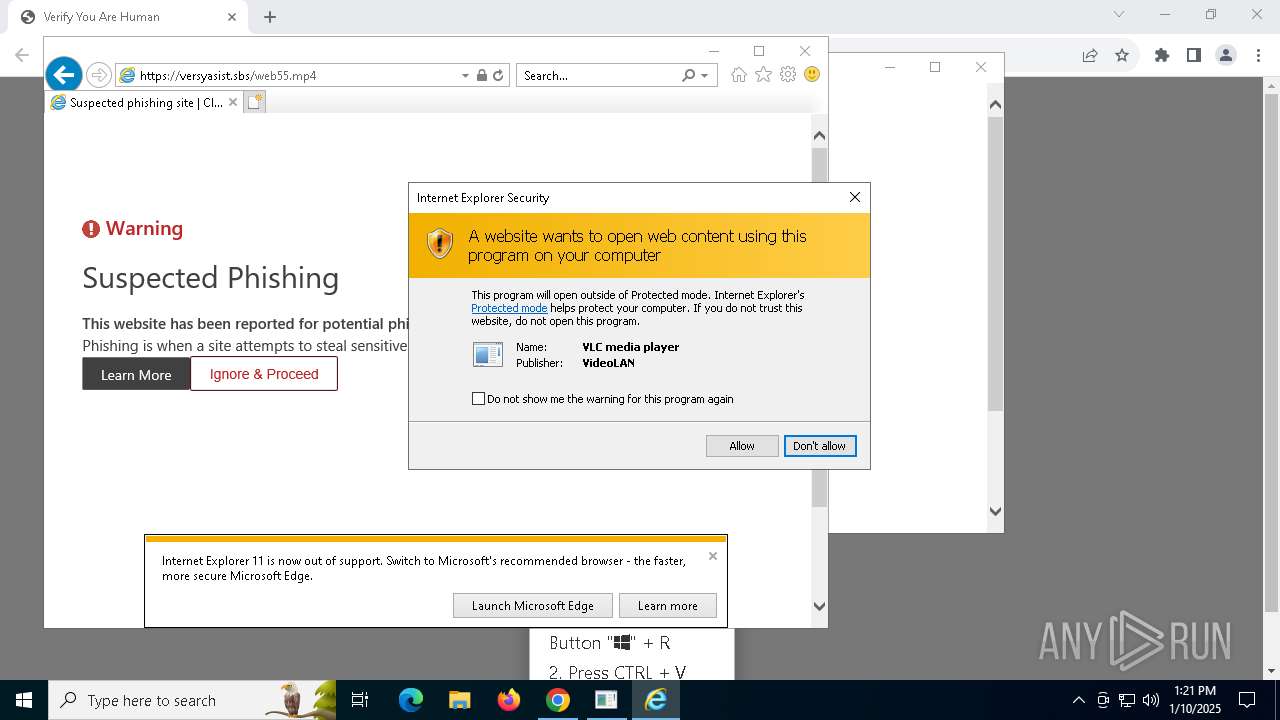Viewport: 1280px width, 720px height.
Task: Refresh the page in Internet Explorer
Action: click(x=498, y=75)
